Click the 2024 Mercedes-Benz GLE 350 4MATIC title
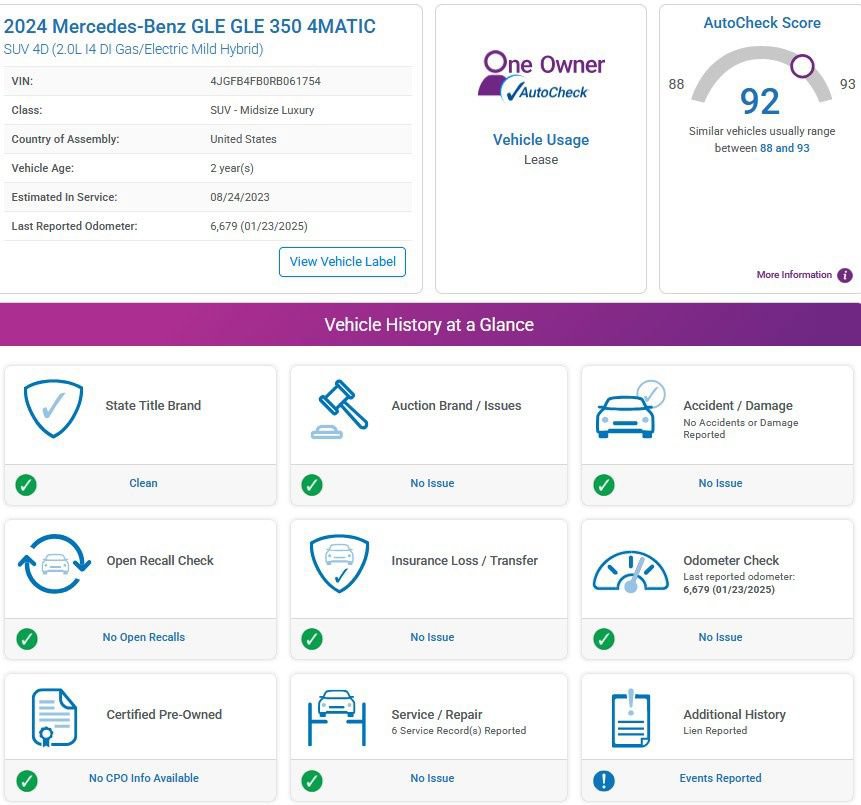 pos(189,26)
